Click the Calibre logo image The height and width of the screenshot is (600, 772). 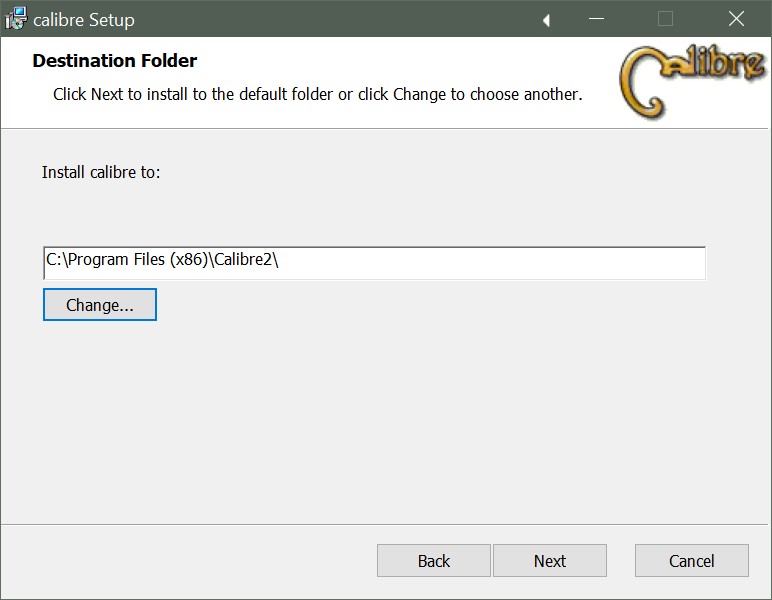(x=692, y=82)
